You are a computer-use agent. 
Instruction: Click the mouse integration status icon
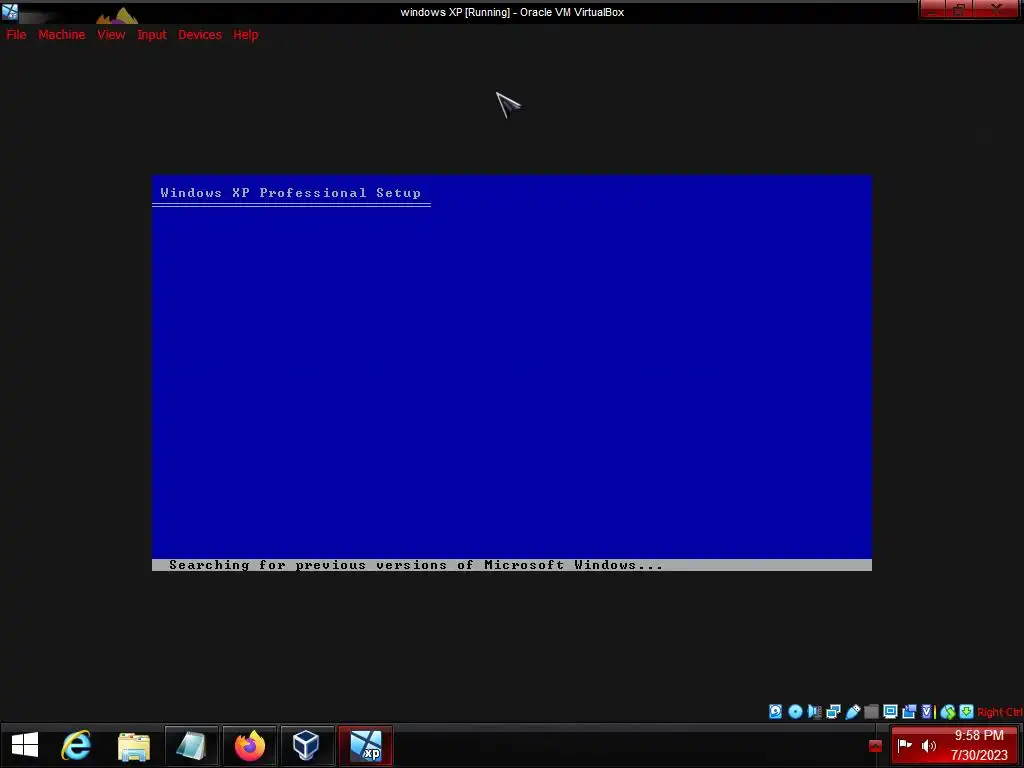[948, 712]
